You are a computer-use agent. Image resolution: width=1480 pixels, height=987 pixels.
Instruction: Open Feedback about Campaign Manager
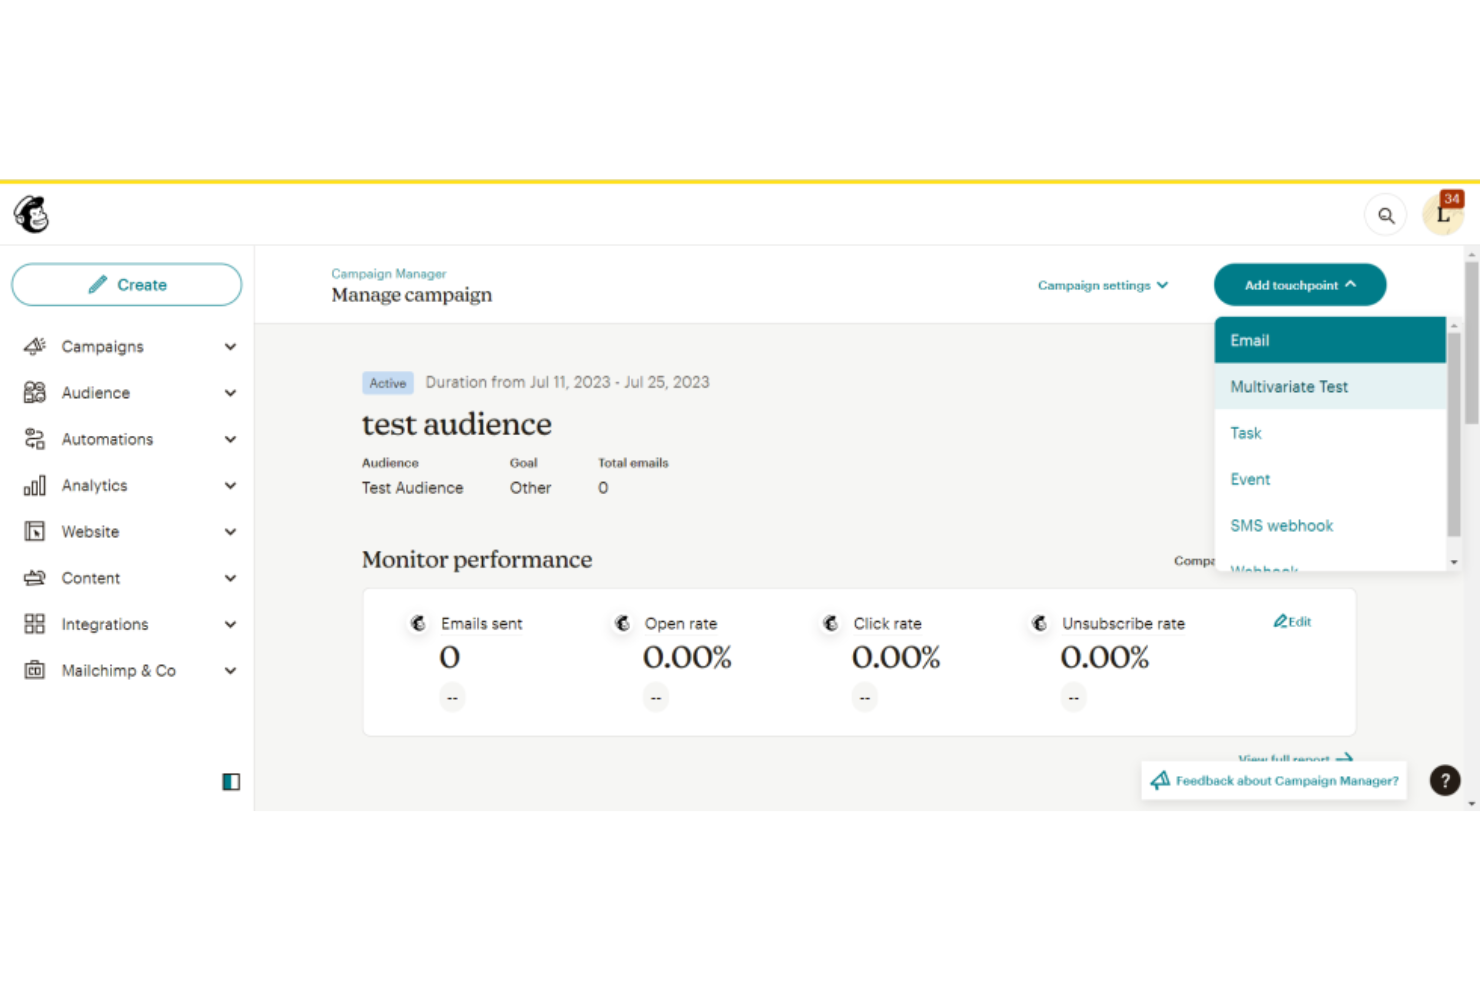1273,780
